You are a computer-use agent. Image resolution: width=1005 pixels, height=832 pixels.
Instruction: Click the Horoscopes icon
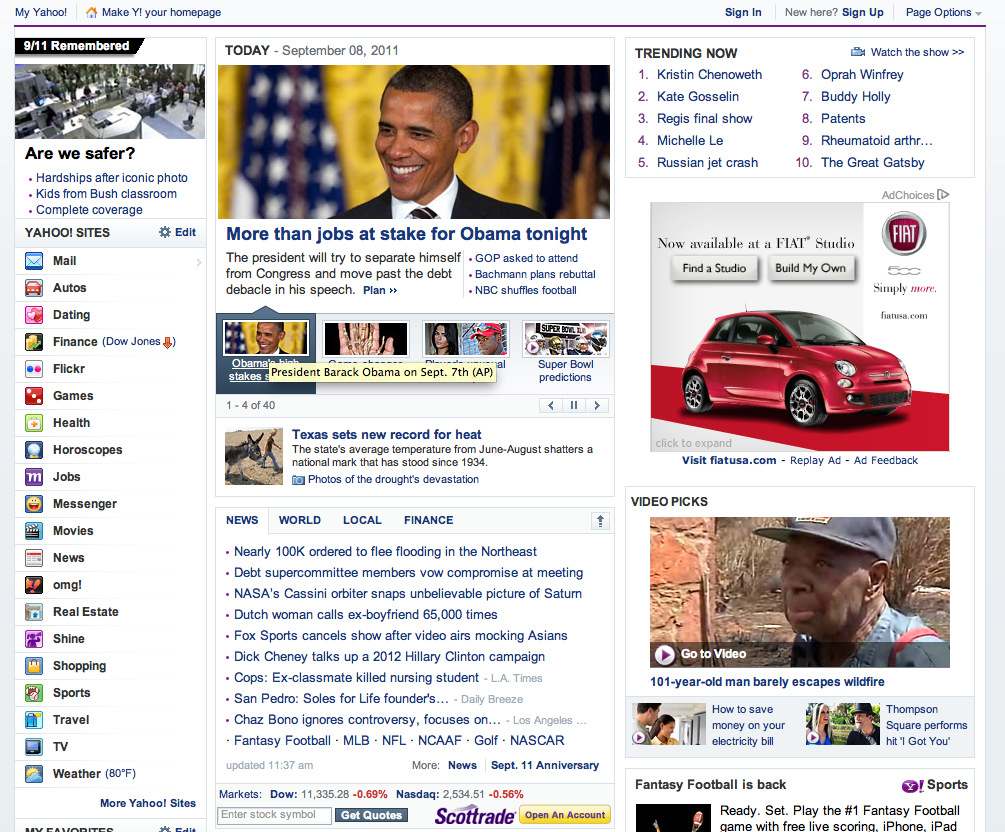tap(34, 450)
